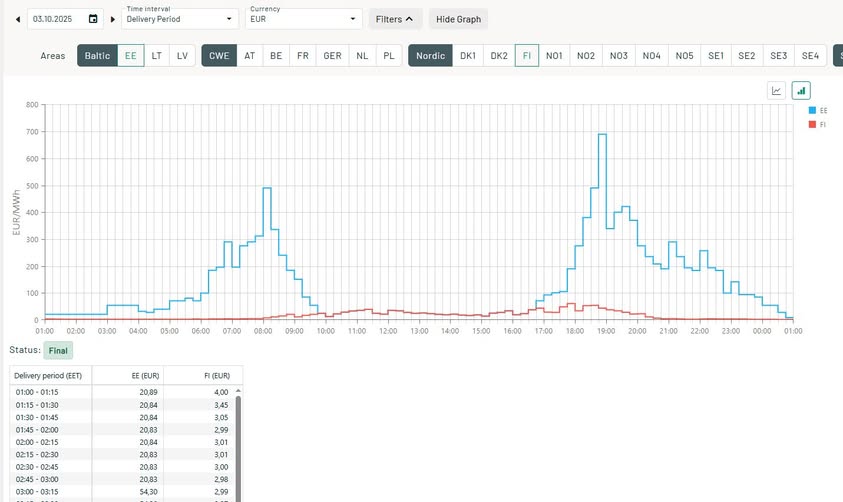
Task: Select the Baltic area group
Action: click(97, 56)
